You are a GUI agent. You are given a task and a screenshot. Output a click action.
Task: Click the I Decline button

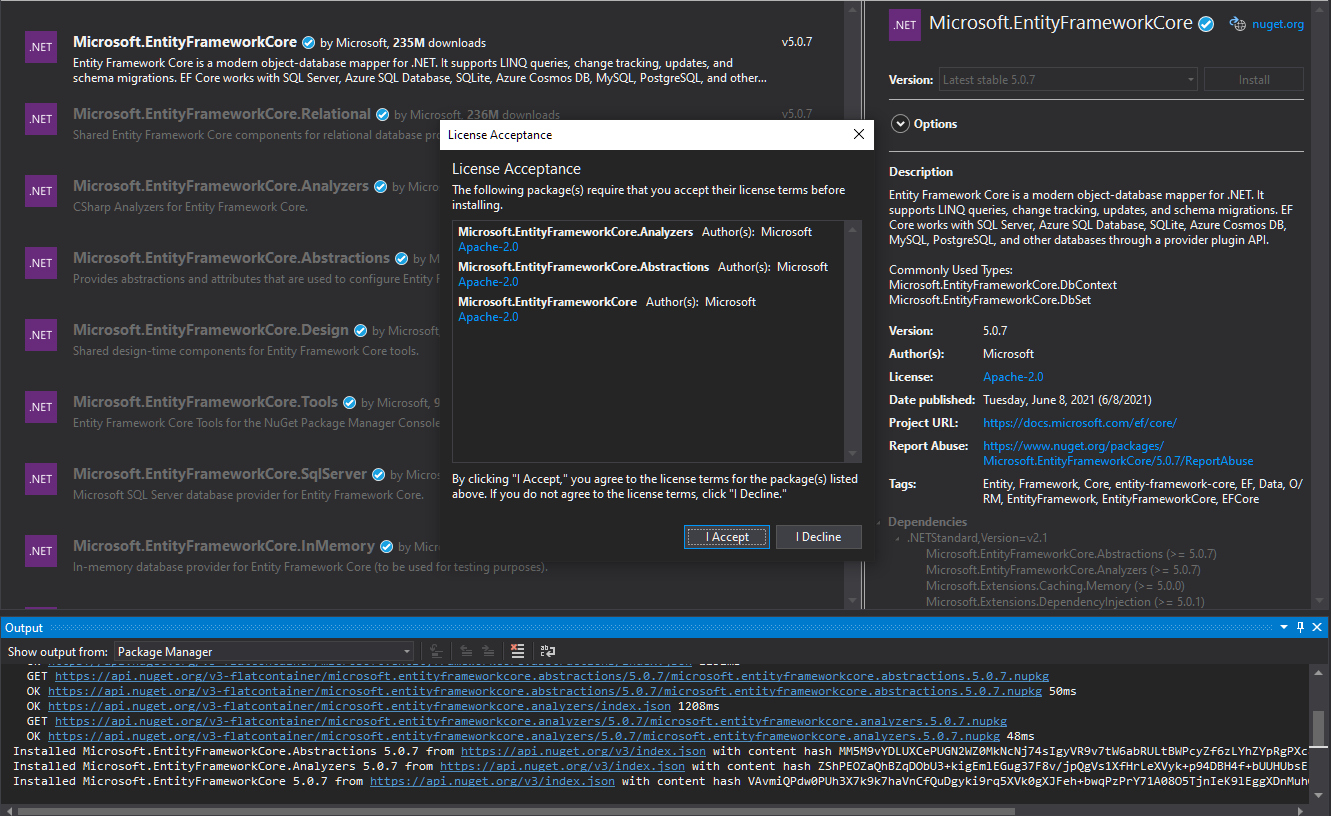(x=818, y=537)
